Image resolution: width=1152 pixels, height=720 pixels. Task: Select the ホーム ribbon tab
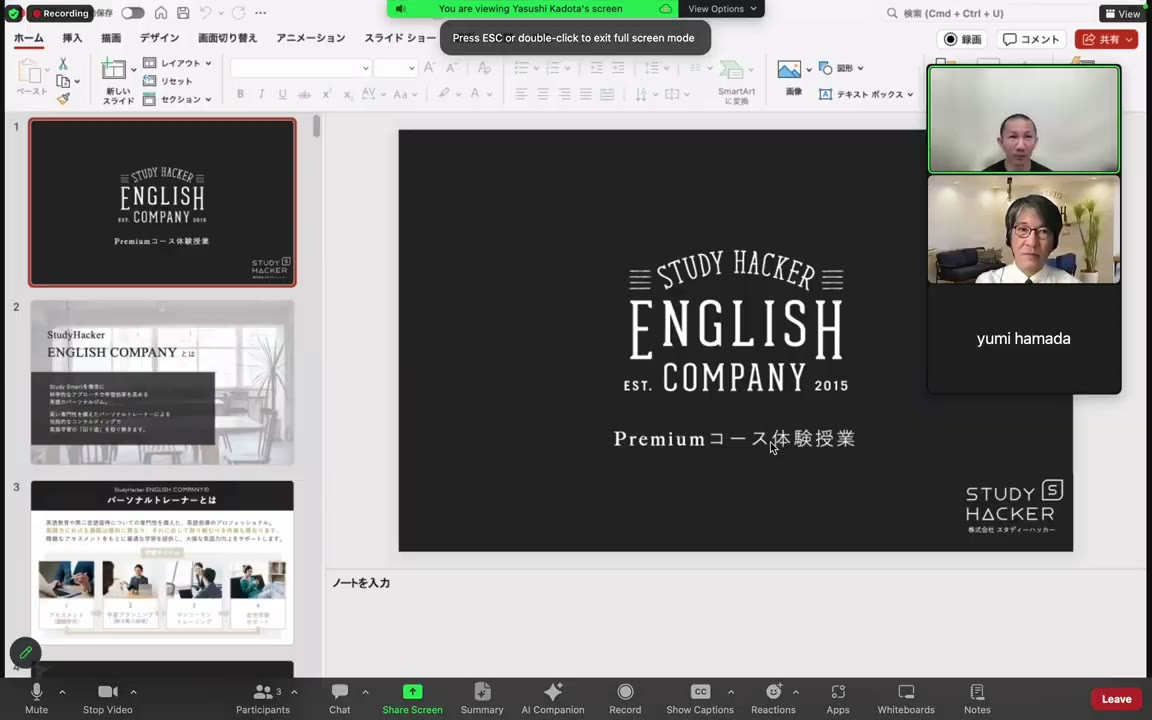point(29,38)
